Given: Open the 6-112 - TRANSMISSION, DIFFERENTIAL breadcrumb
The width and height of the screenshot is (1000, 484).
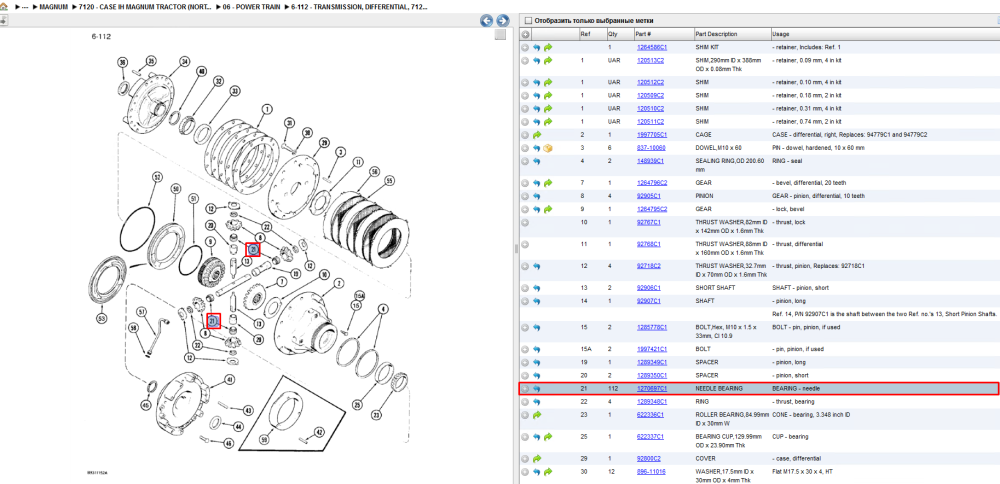Looking at the screenshot, I should coord(358,6).
